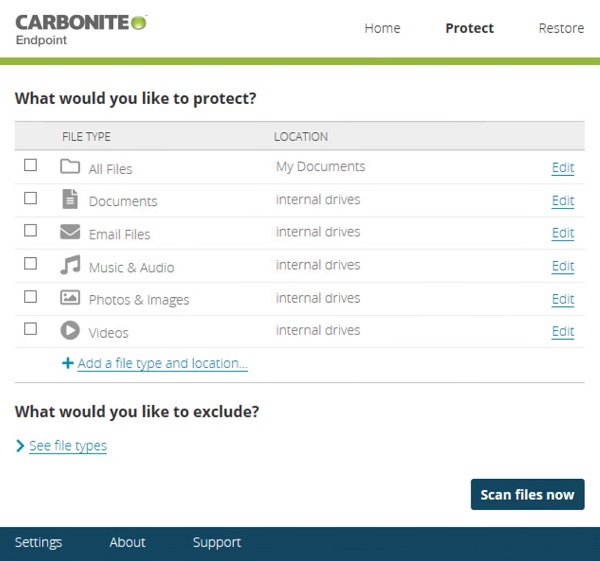600x561 pixels.
Task: Expand the See file types chevron
Action: coord(20,446)
